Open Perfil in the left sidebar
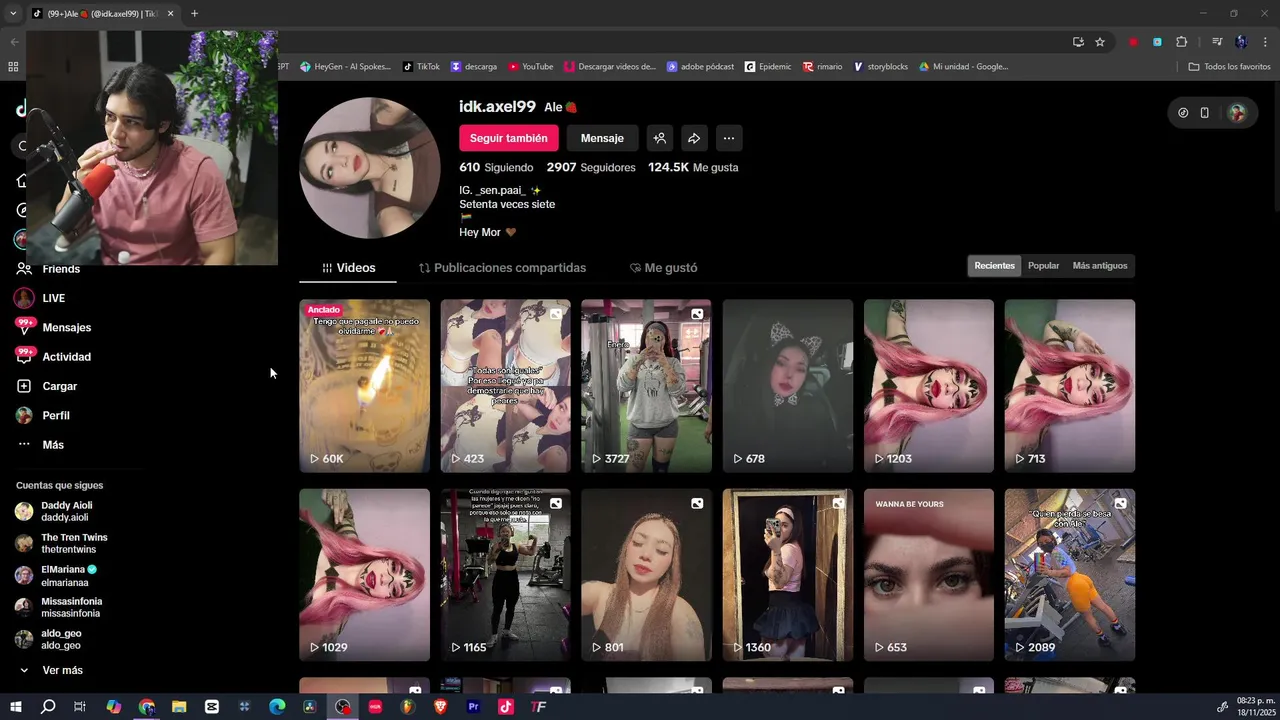Image resolution: width=1280 pixels, height=720 pixels. click(55, 415)
